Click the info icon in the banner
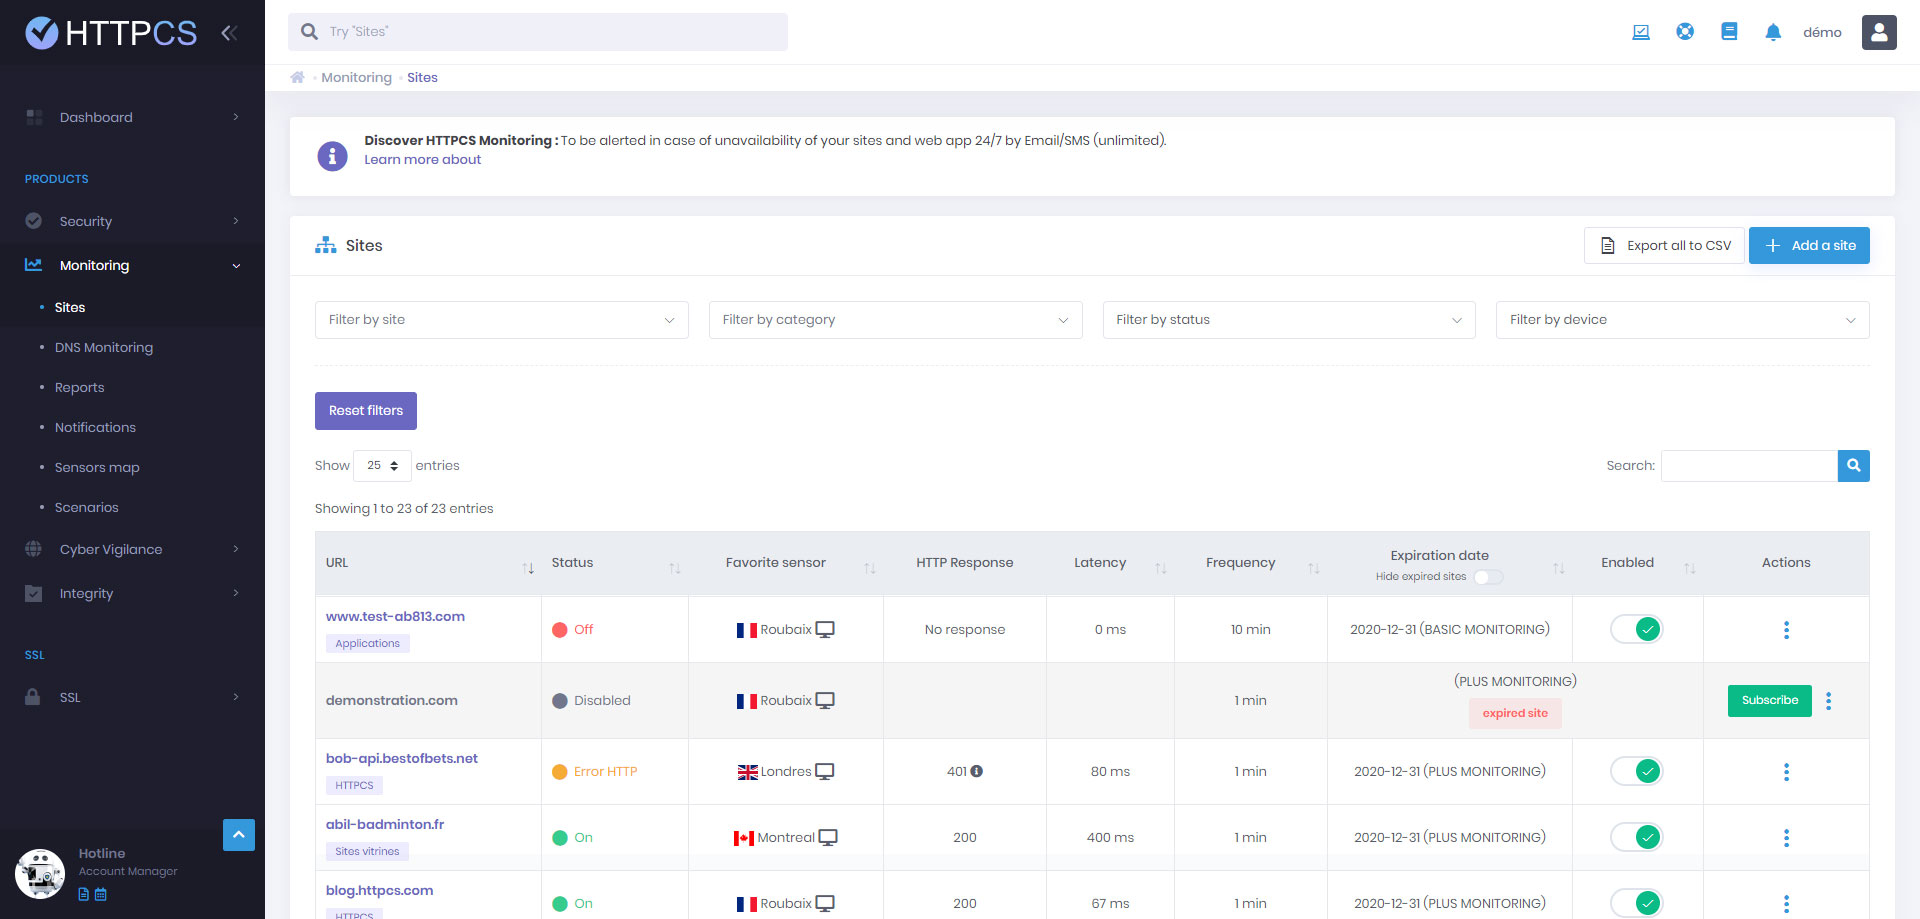Viewport: 1920px width, 919px height. 332,156
